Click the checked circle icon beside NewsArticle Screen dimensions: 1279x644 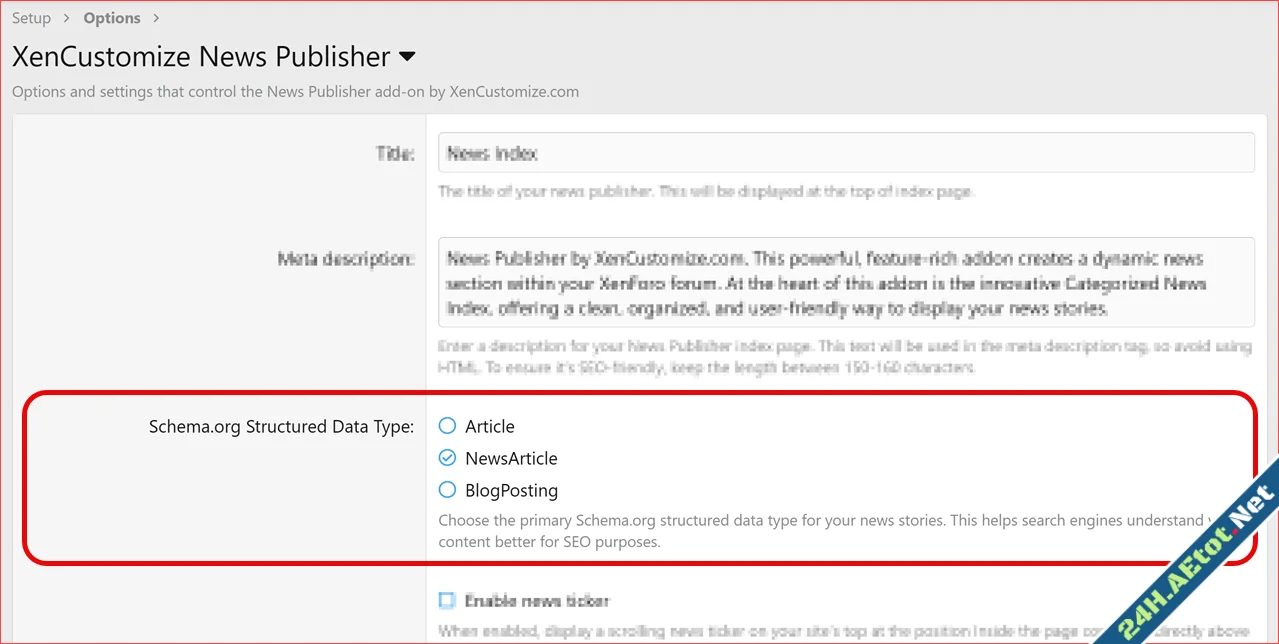[446, 457]
